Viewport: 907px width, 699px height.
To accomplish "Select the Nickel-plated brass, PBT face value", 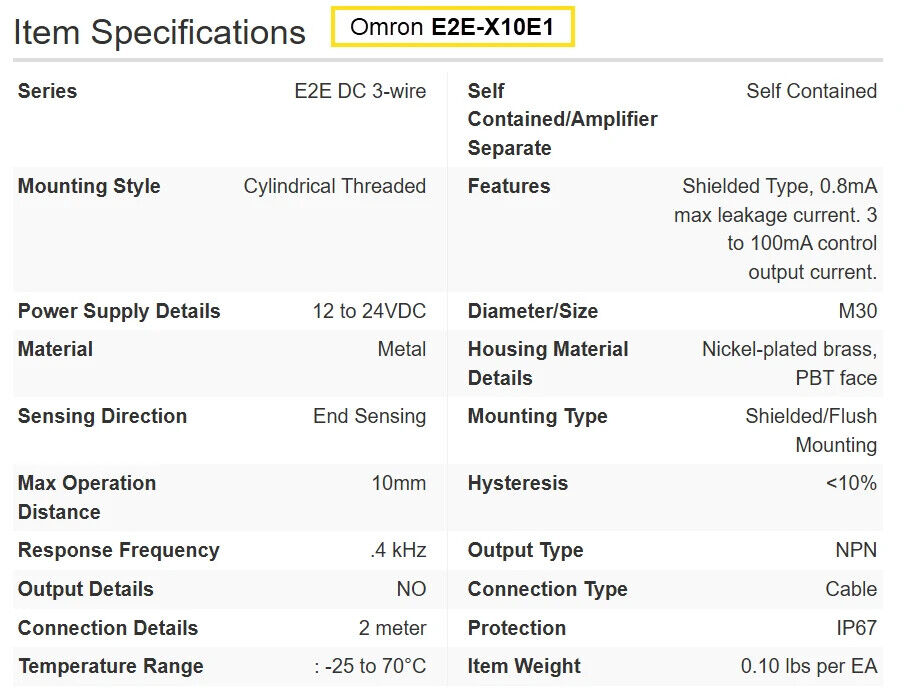I will [789, 363].
